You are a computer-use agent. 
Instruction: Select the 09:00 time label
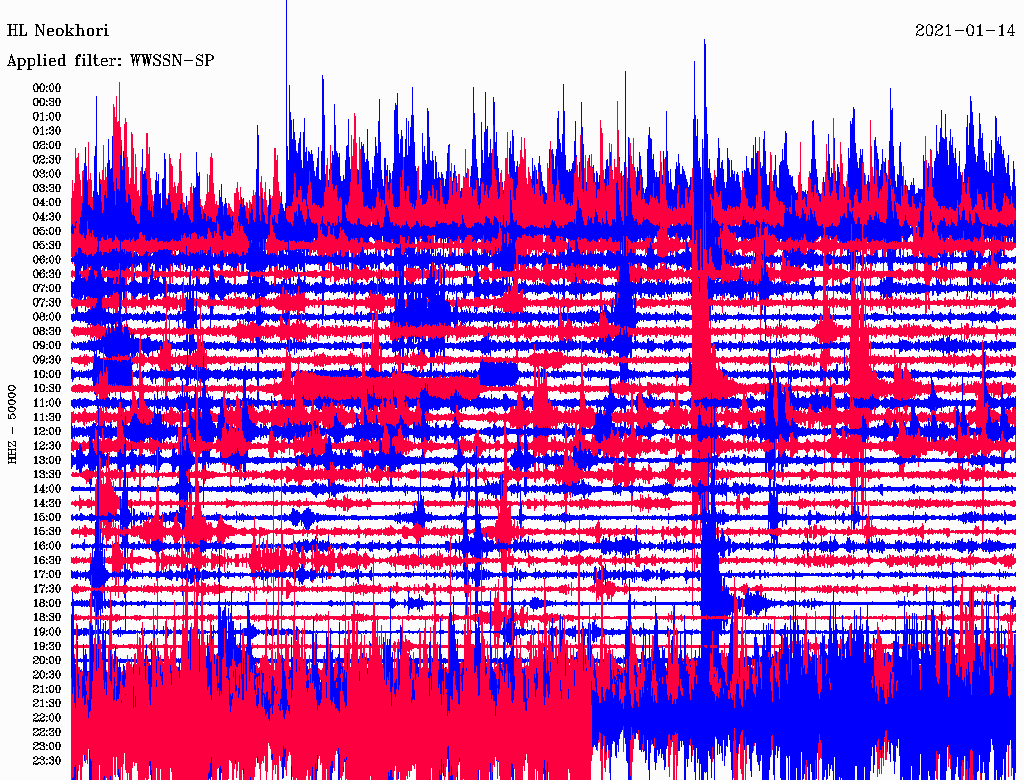[46, 346]
